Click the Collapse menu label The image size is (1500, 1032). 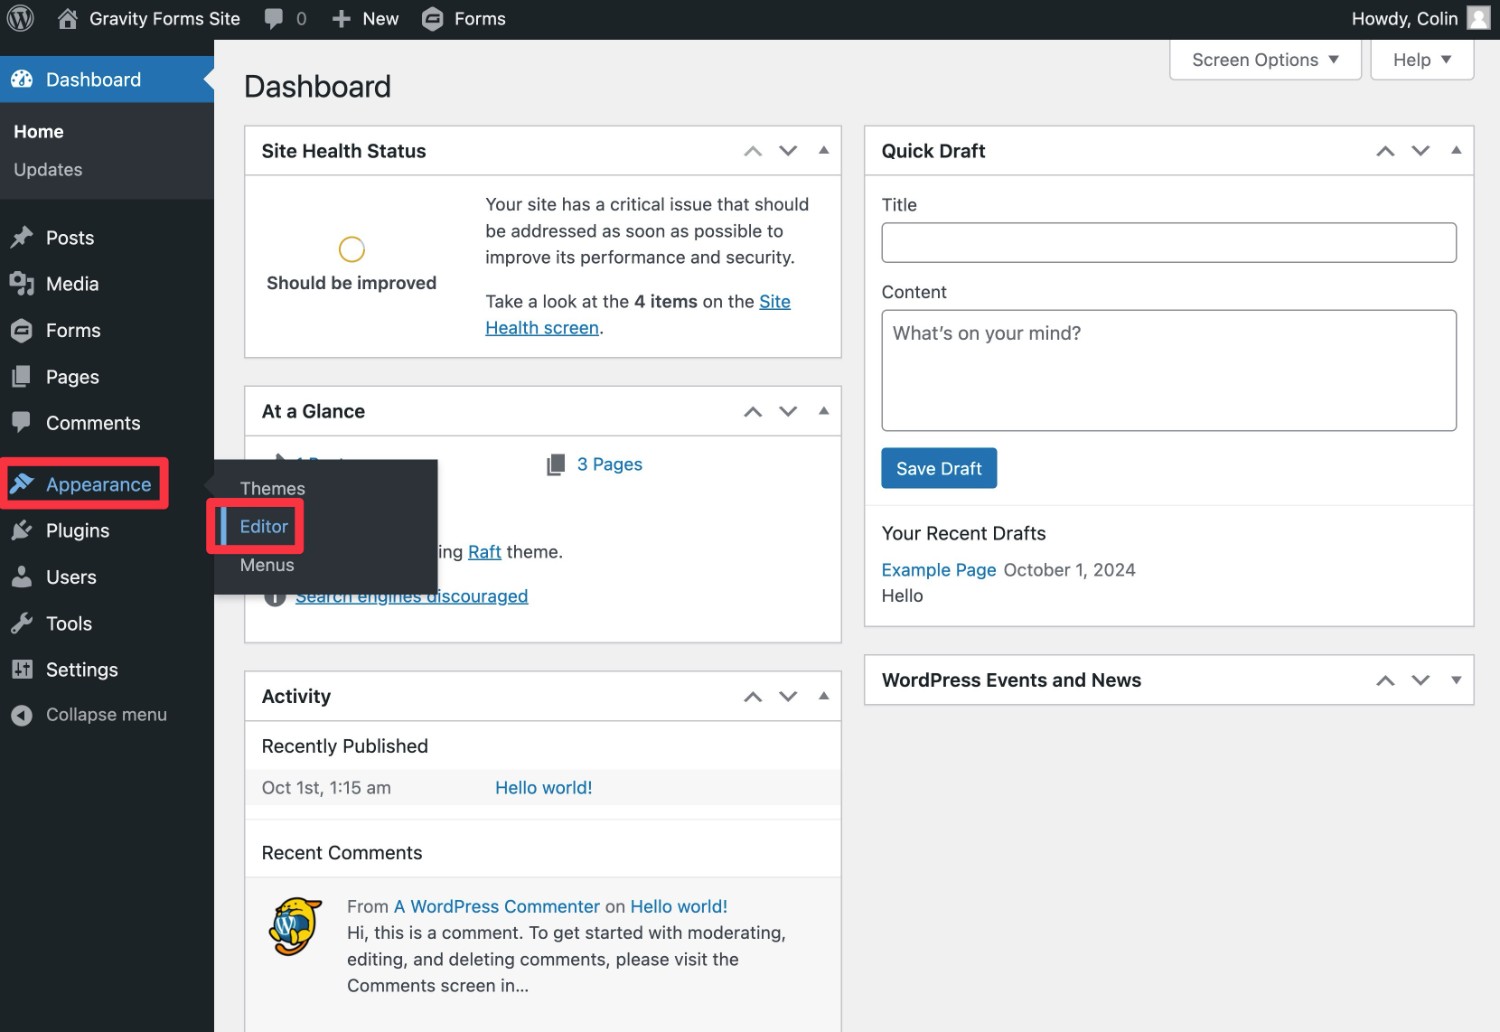[x=106, y=715]
